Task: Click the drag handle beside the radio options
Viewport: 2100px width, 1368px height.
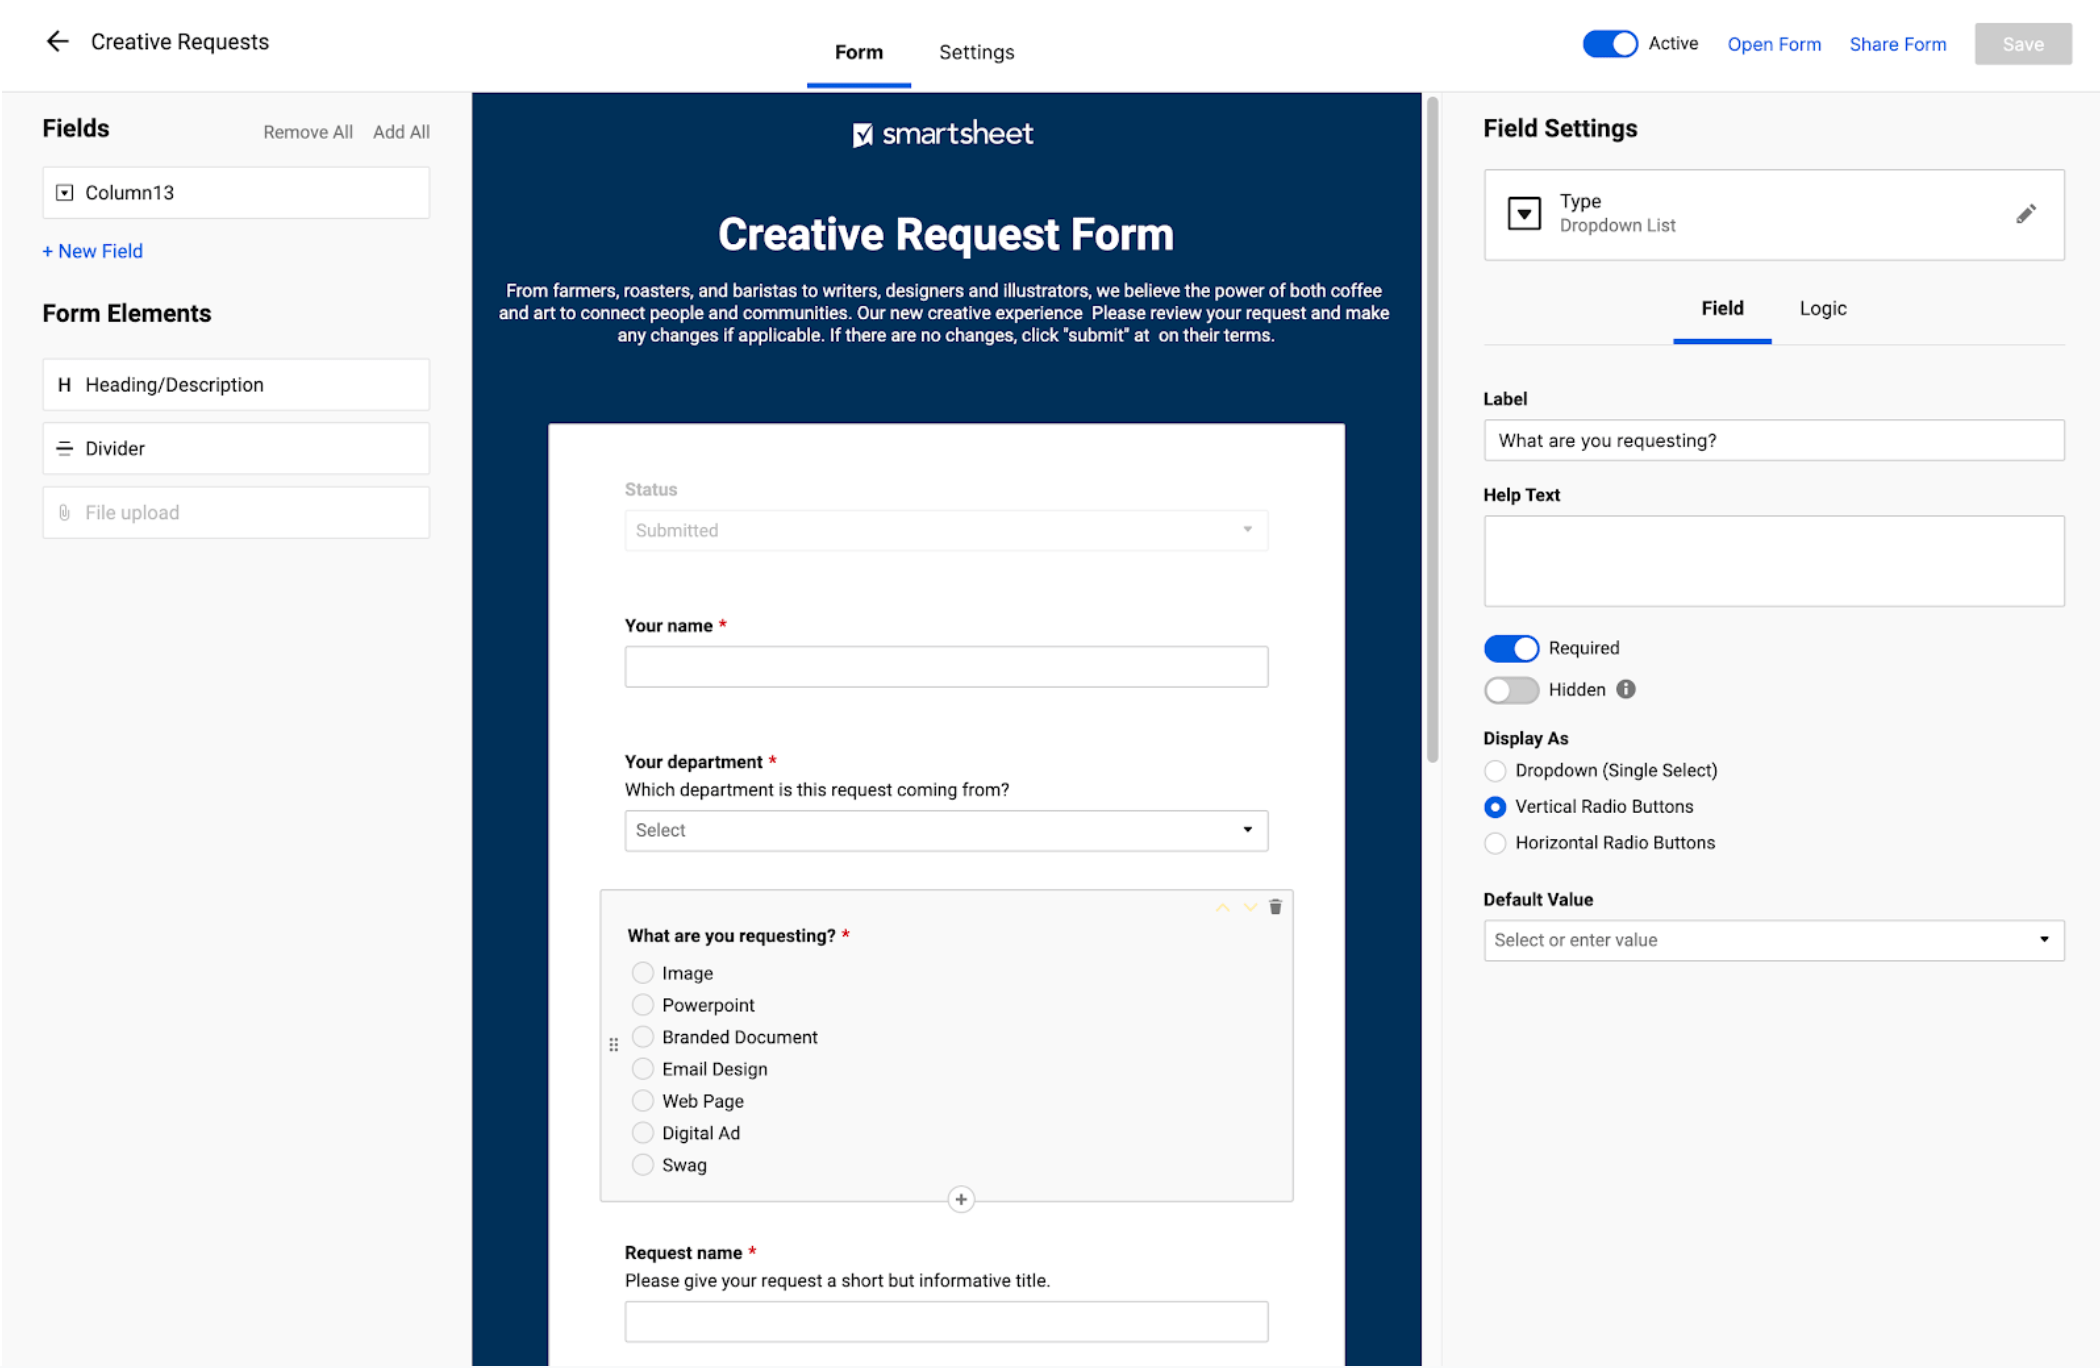Action: point(613,1044)
